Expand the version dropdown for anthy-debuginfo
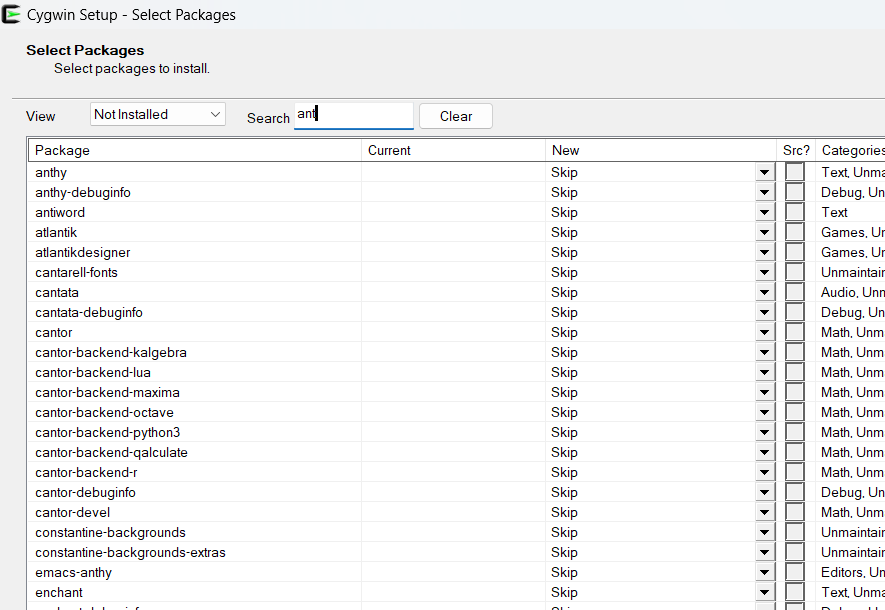The width and height of the screenshot is (885, 610). coord(764,192)
